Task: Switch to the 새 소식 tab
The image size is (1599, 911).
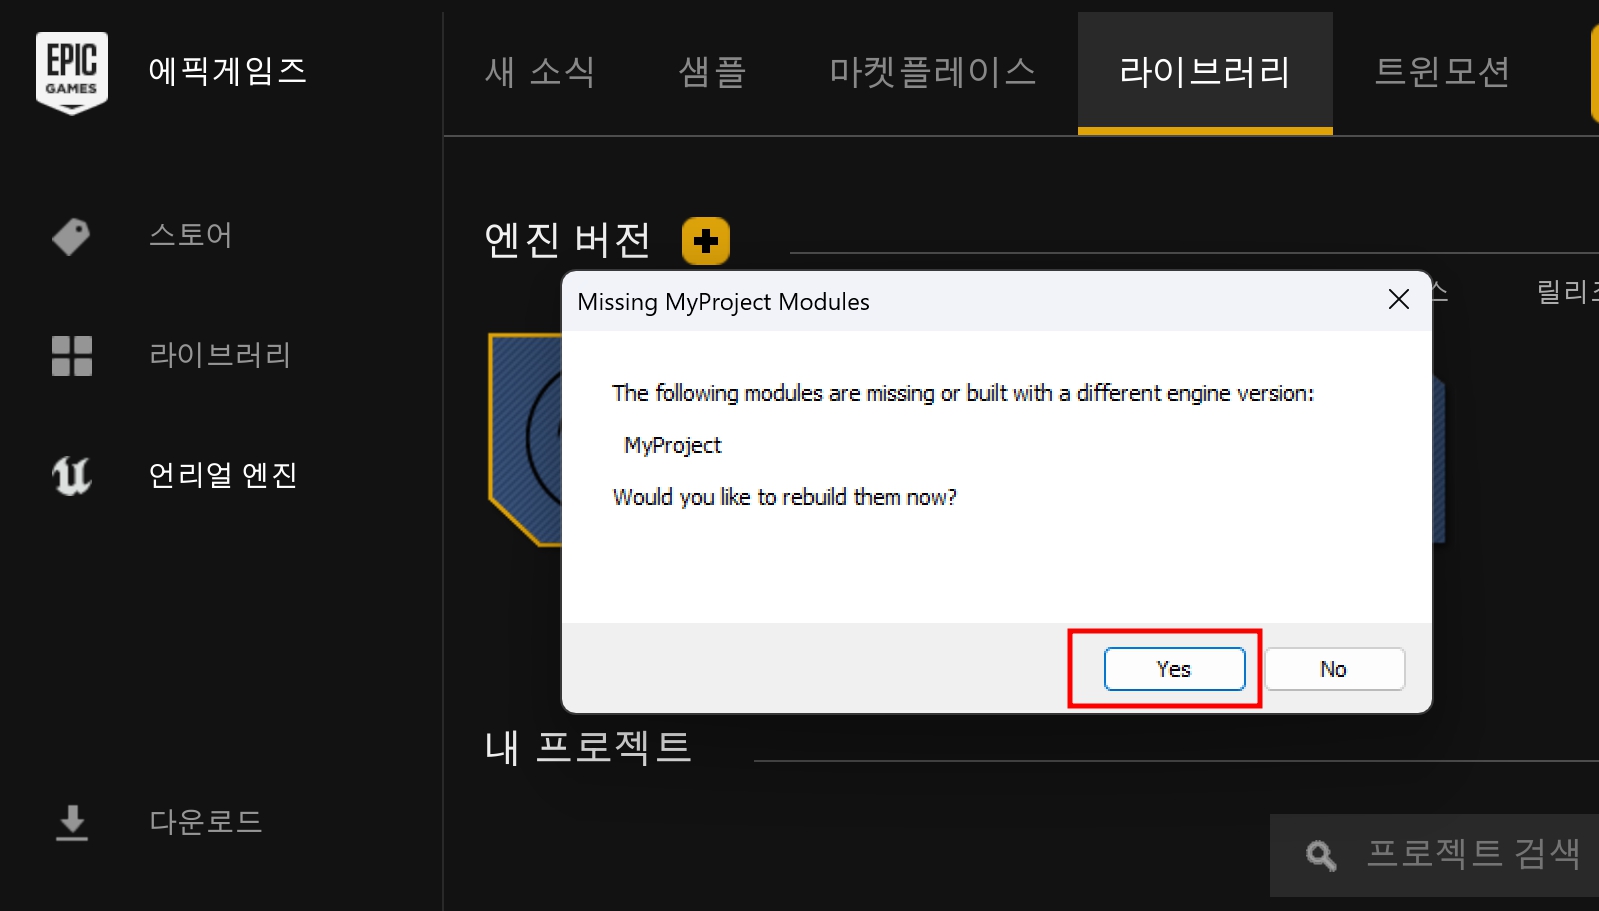Action: pyautogui.click(x=540, y=72)
